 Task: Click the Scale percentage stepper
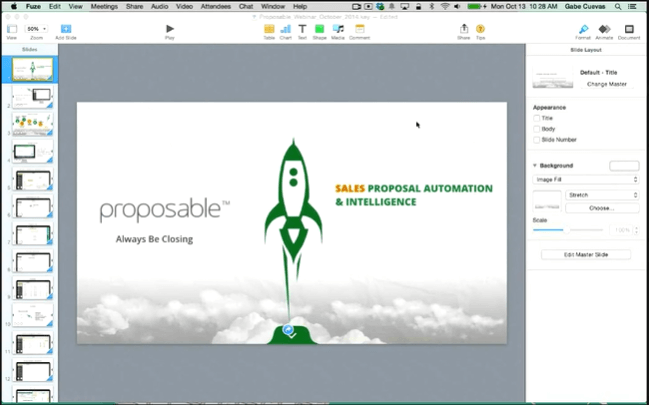pos(636,230)
